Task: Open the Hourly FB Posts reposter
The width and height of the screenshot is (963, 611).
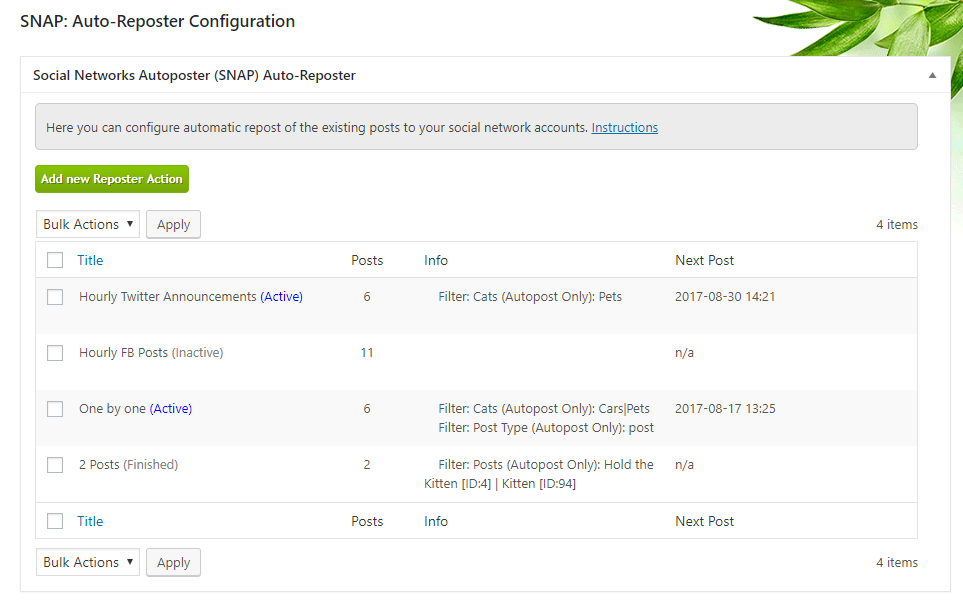Action: [x=124, y=353]
